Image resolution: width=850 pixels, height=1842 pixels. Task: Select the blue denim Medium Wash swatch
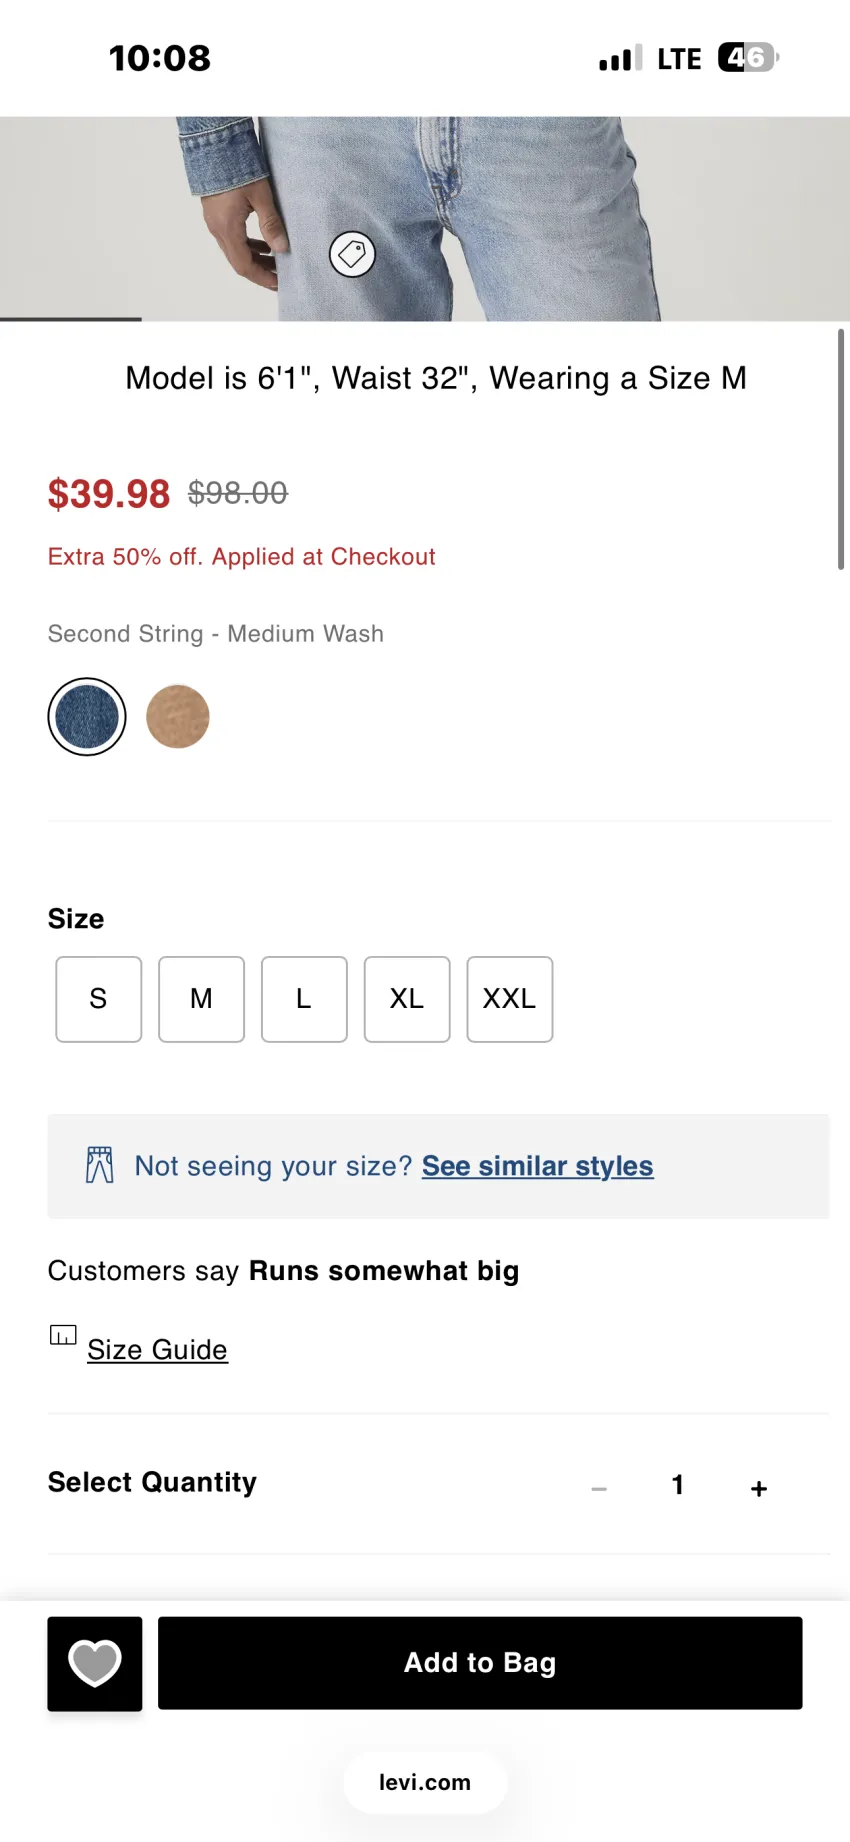click(x=87, y=717)
